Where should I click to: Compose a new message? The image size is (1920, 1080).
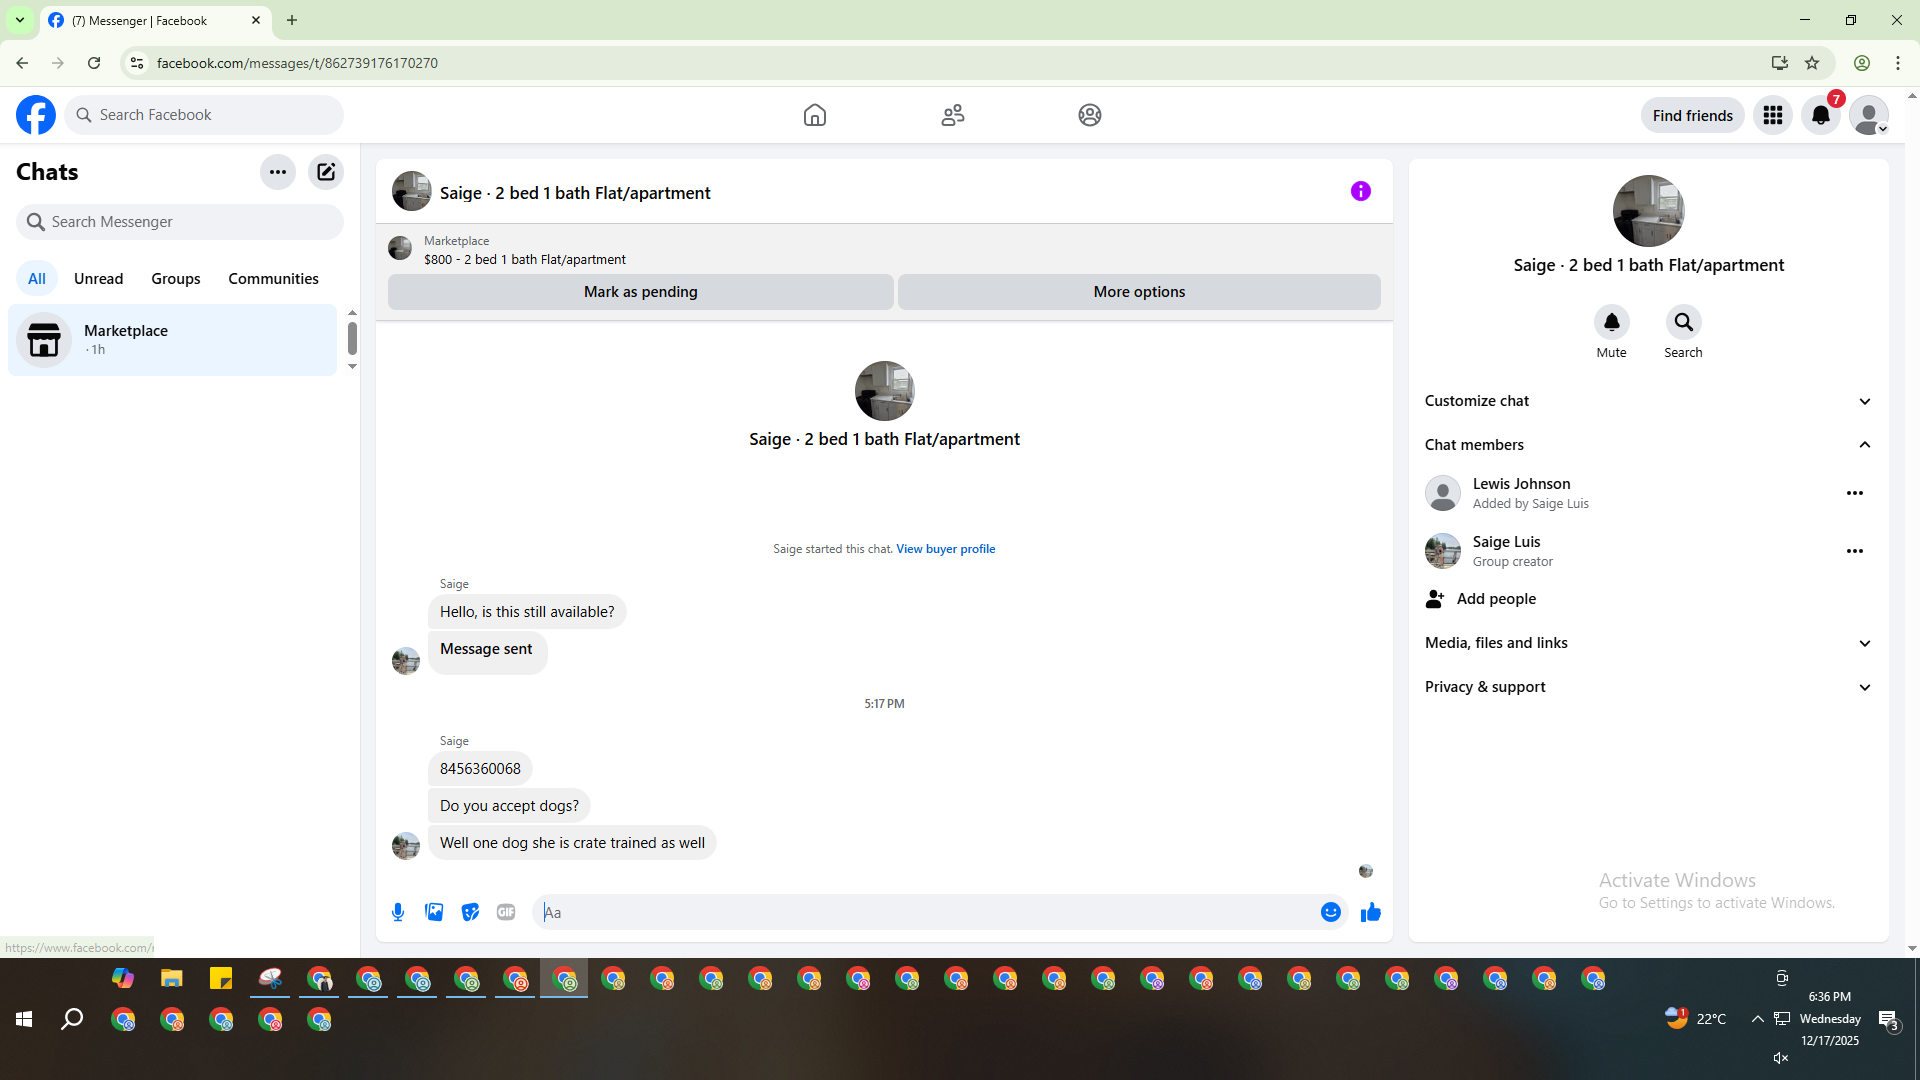point(326,172)
